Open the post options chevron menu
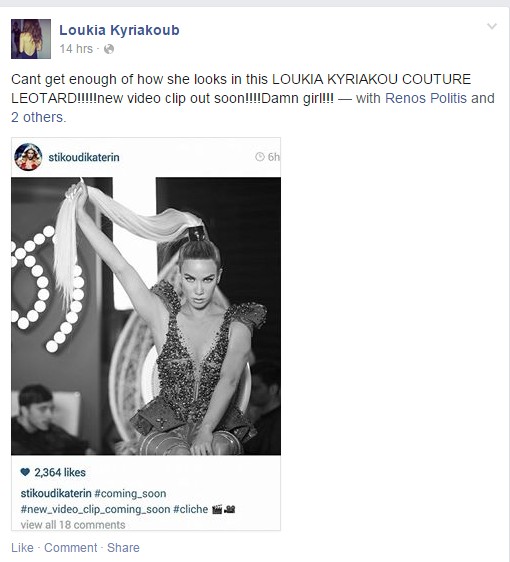 (x=492, y=26)
